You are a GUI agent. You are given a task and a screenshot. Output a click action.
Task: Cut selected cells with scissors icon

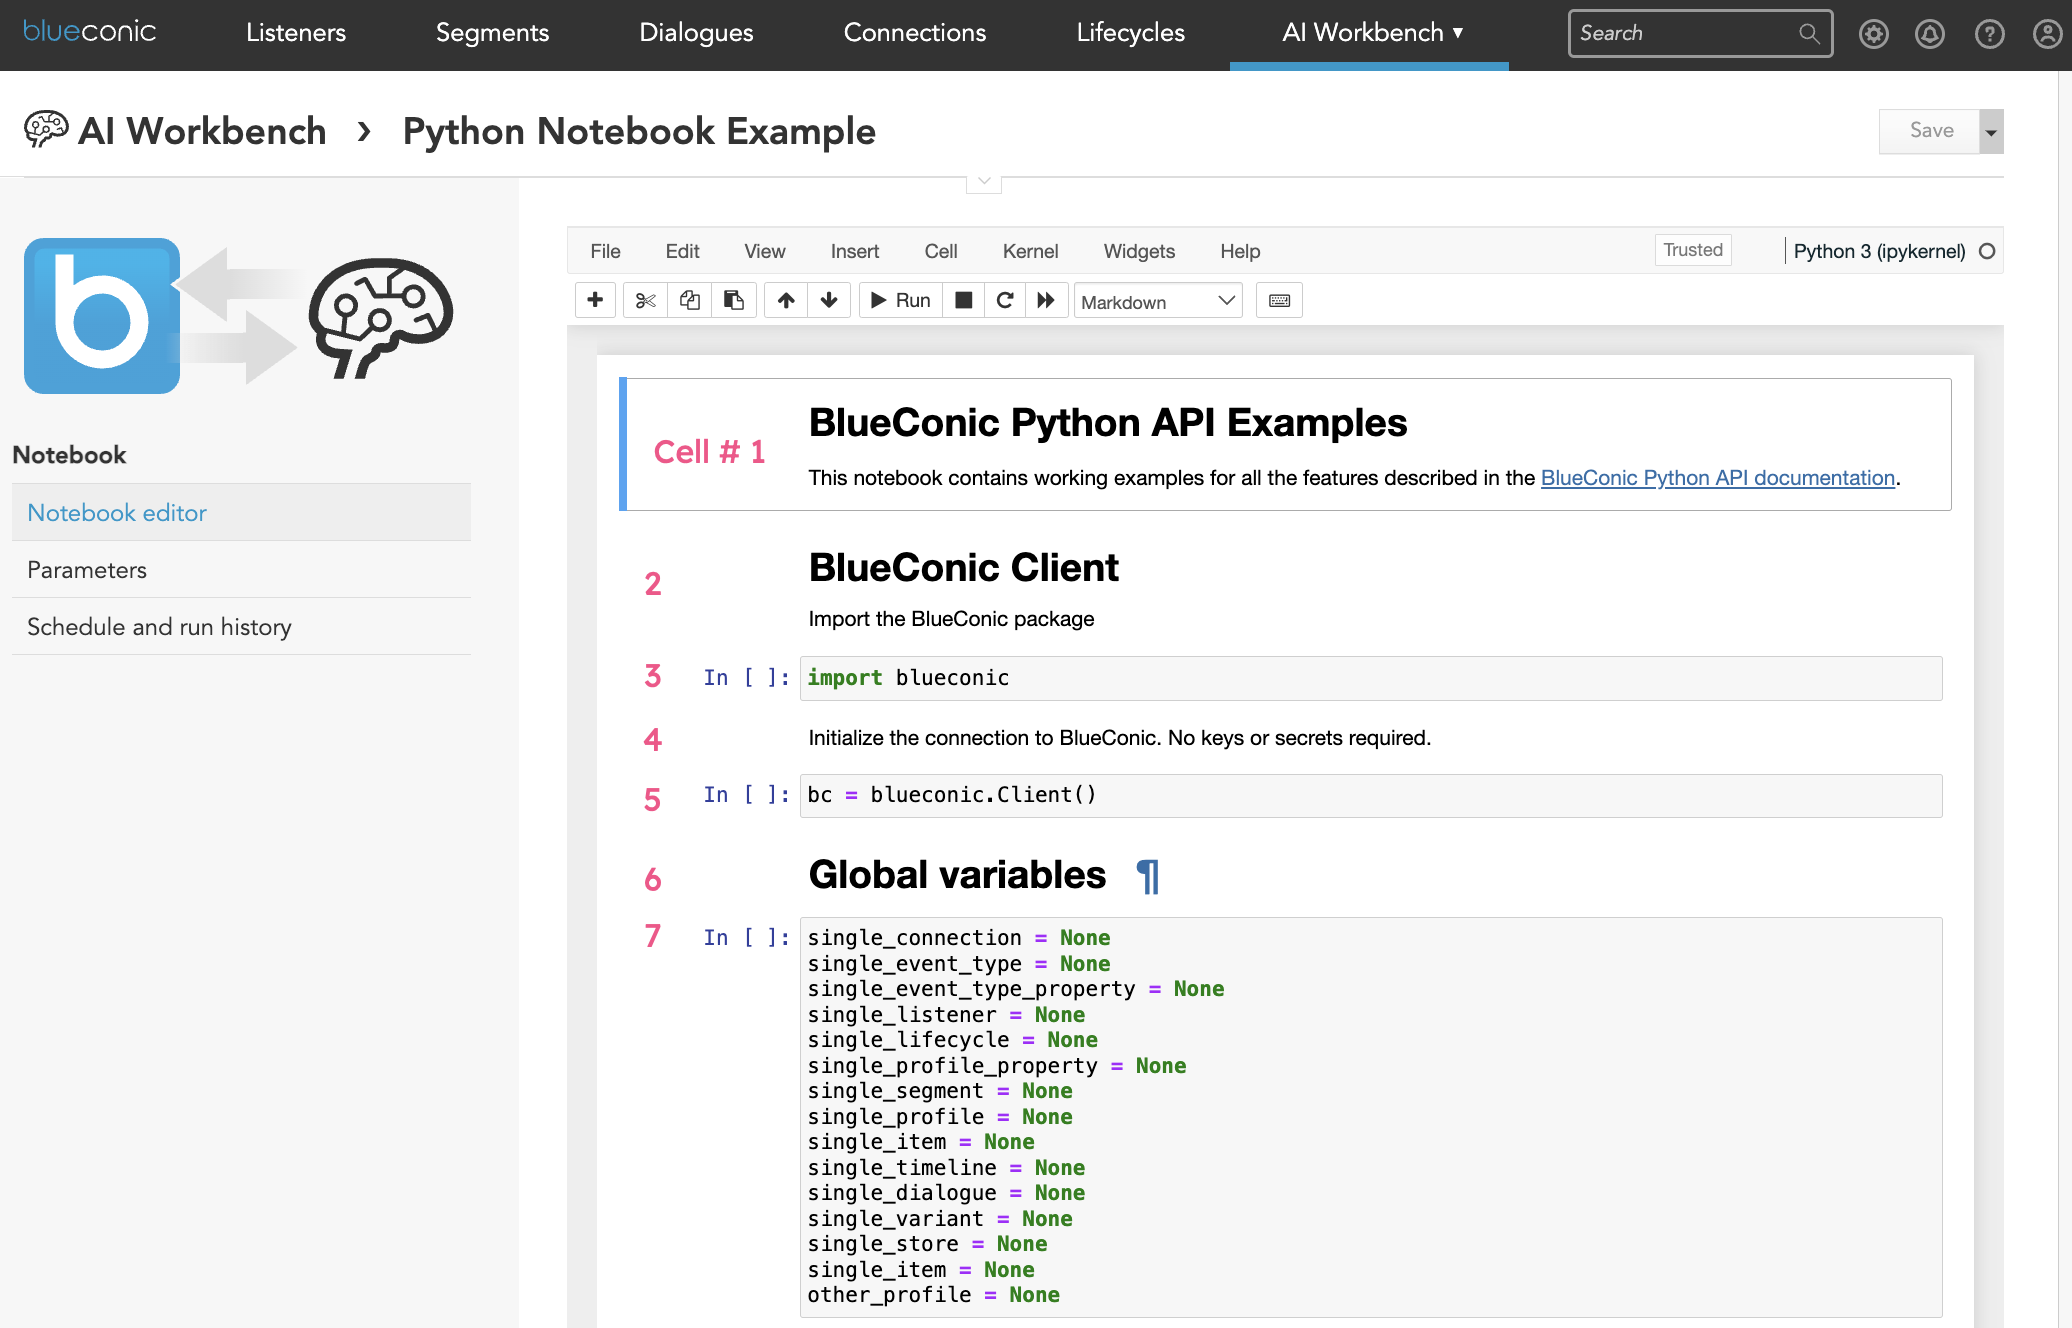click(645, 300)
